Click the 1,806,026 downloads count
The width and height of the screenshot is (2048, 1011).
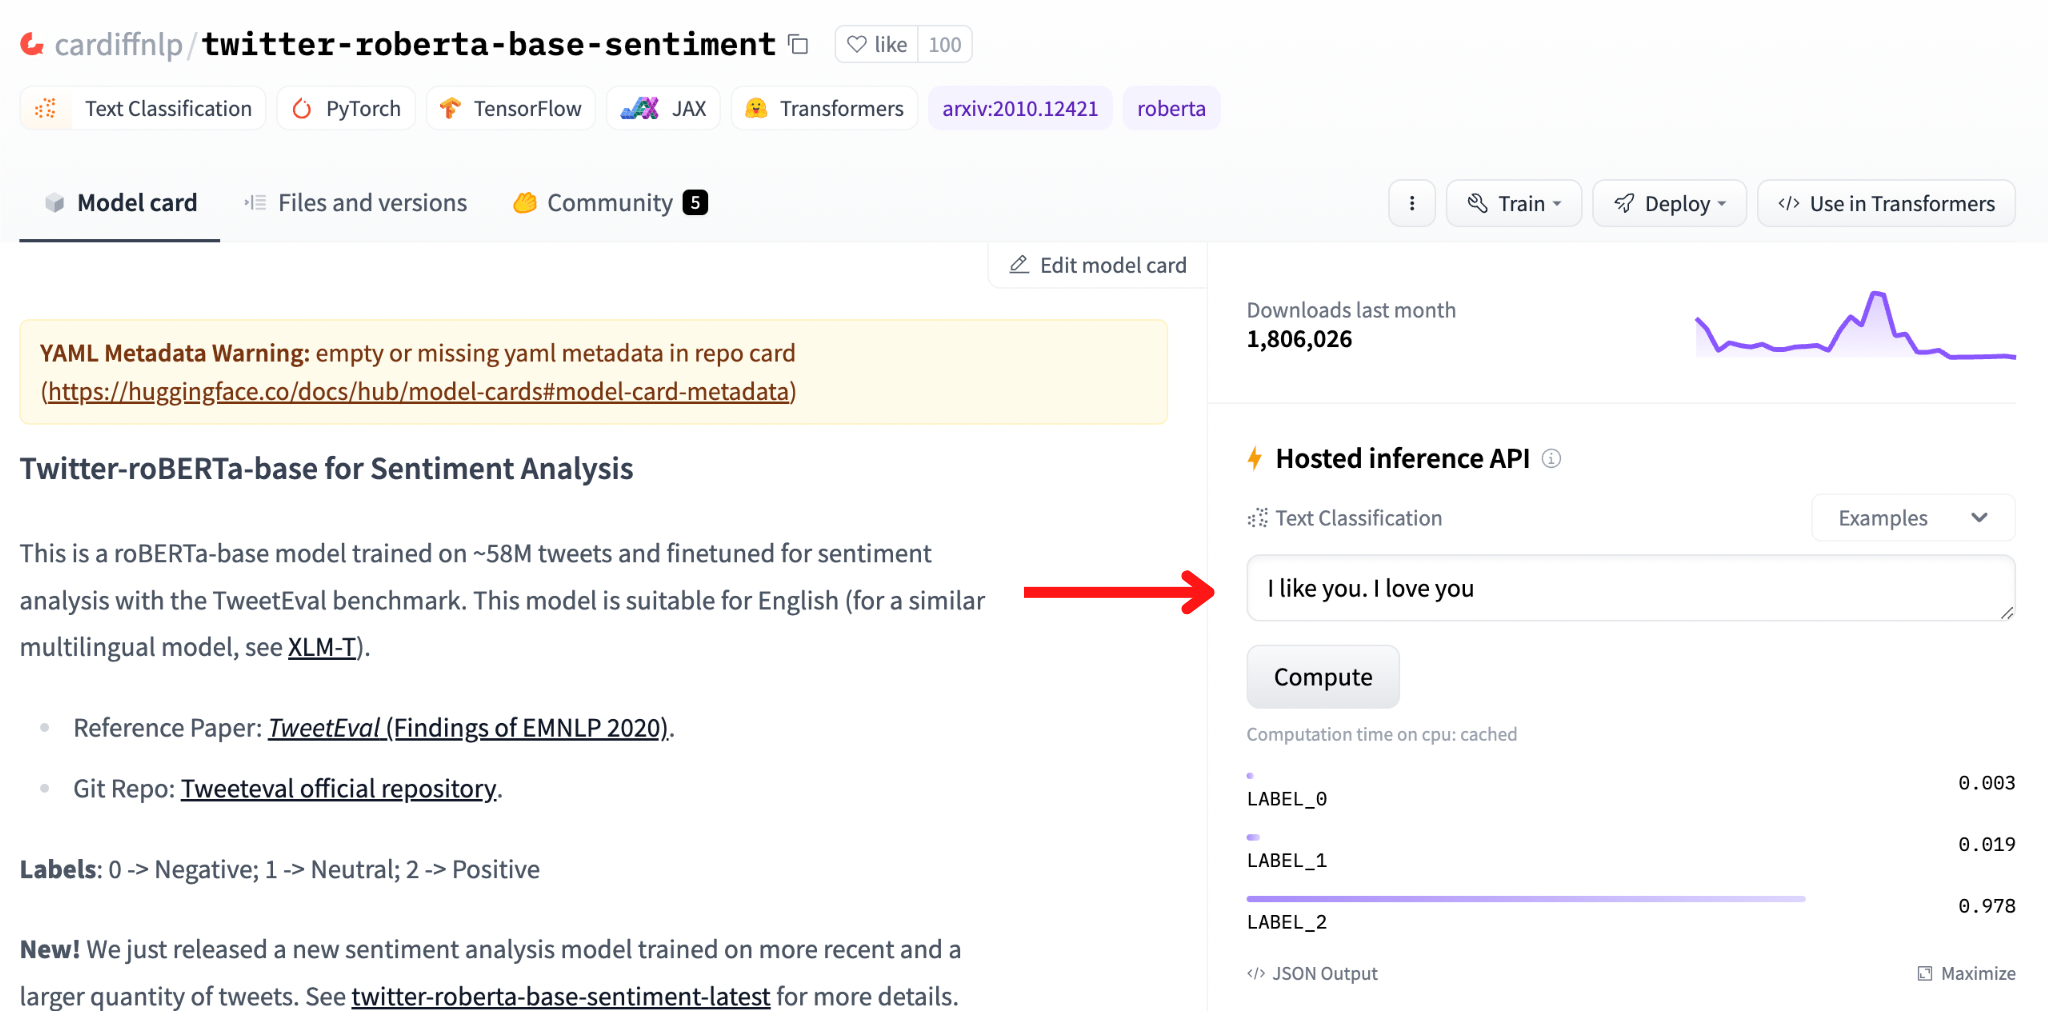(x=1299, y=339)
